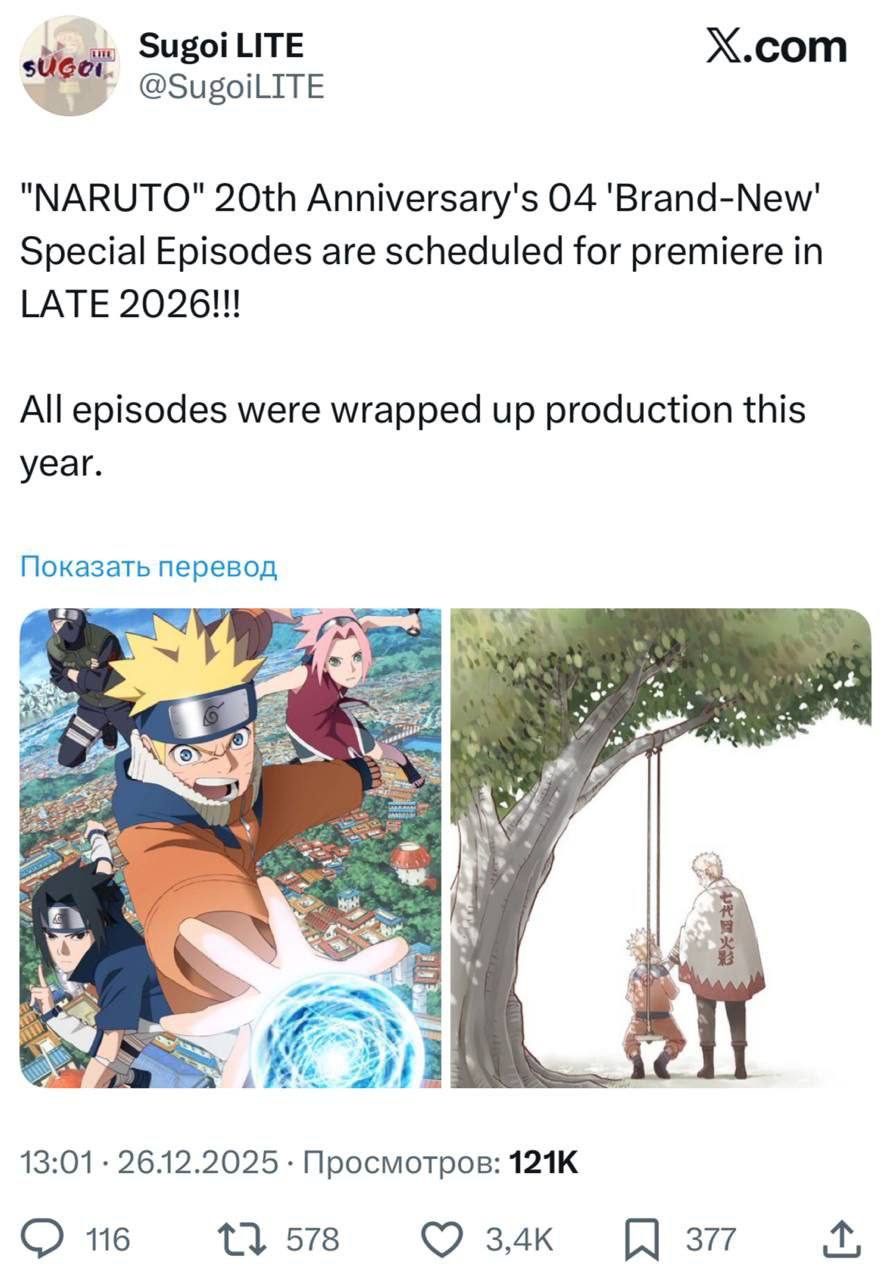Image resolution: width=891 pixels, height=1280 pixels.
Task: Like the tweet with heart icon
Action: [441, 1240]
